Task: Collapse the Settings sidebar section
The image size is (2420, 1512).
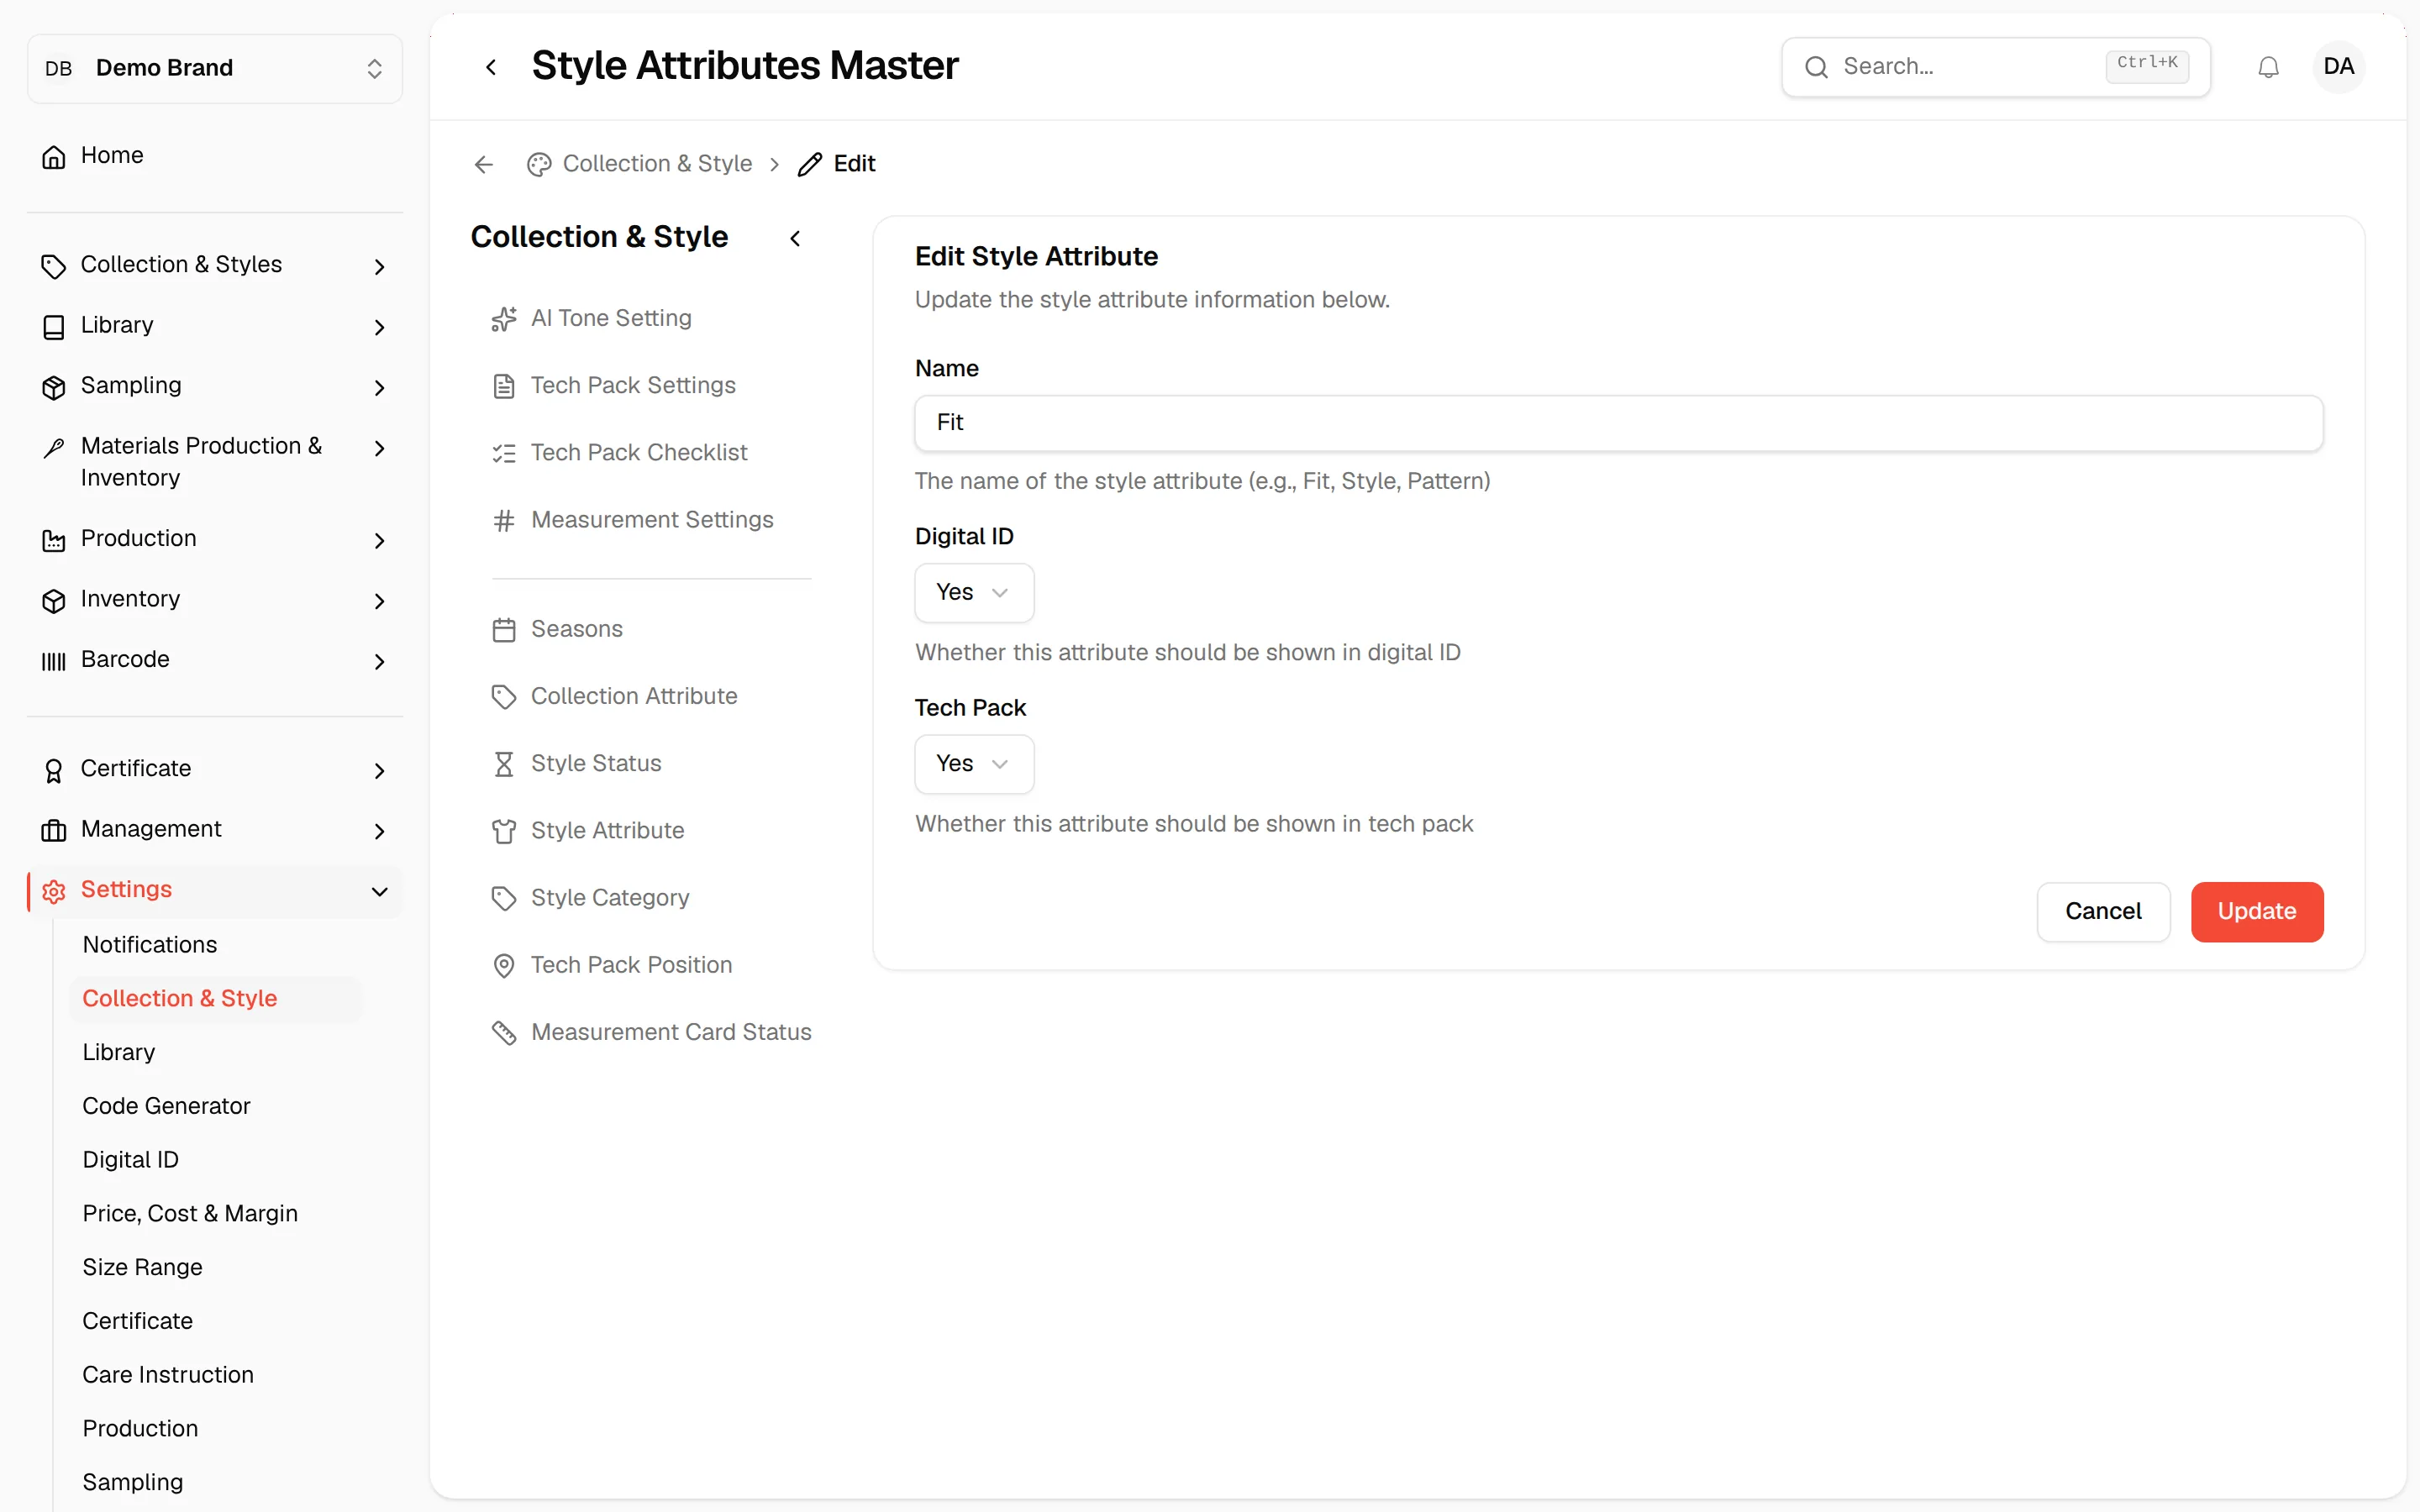Action: coord(215,890)
